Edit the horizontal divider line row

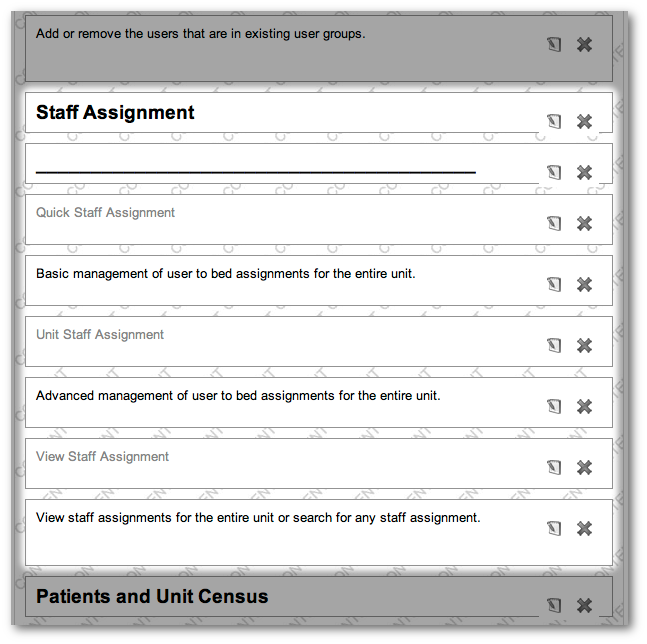[554, 172]
